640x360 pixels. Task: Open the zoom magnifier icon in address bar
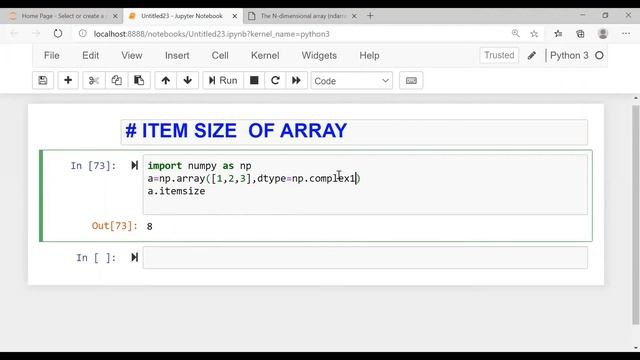[516, 33]
